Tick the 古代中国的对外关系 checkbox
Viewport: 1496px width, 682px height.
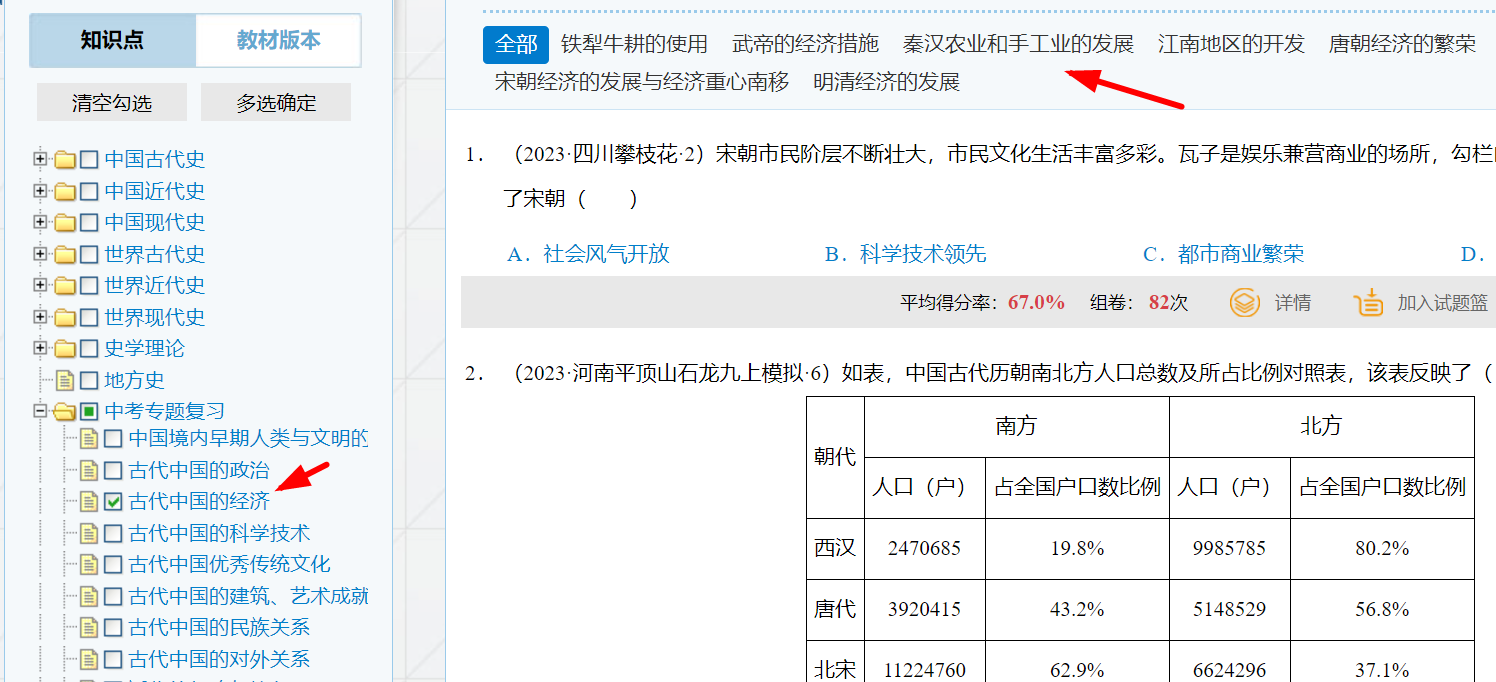[113, 659]
